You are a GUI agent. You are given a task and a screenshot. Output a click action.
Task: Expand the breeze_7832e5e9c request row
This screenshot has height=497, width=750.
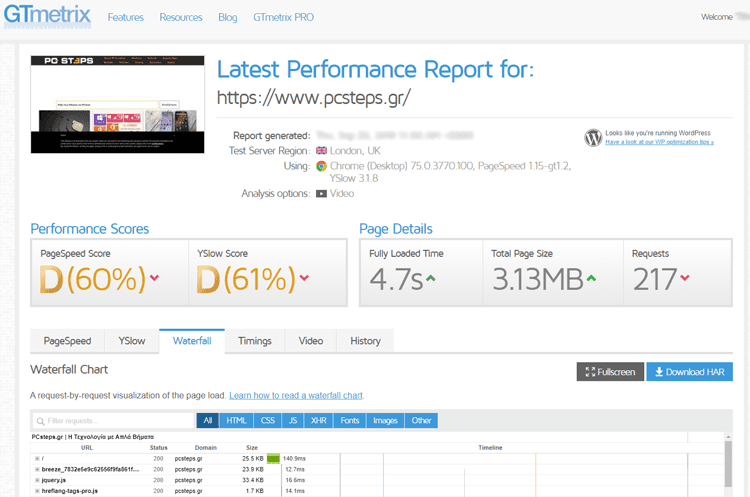[37, 470]
